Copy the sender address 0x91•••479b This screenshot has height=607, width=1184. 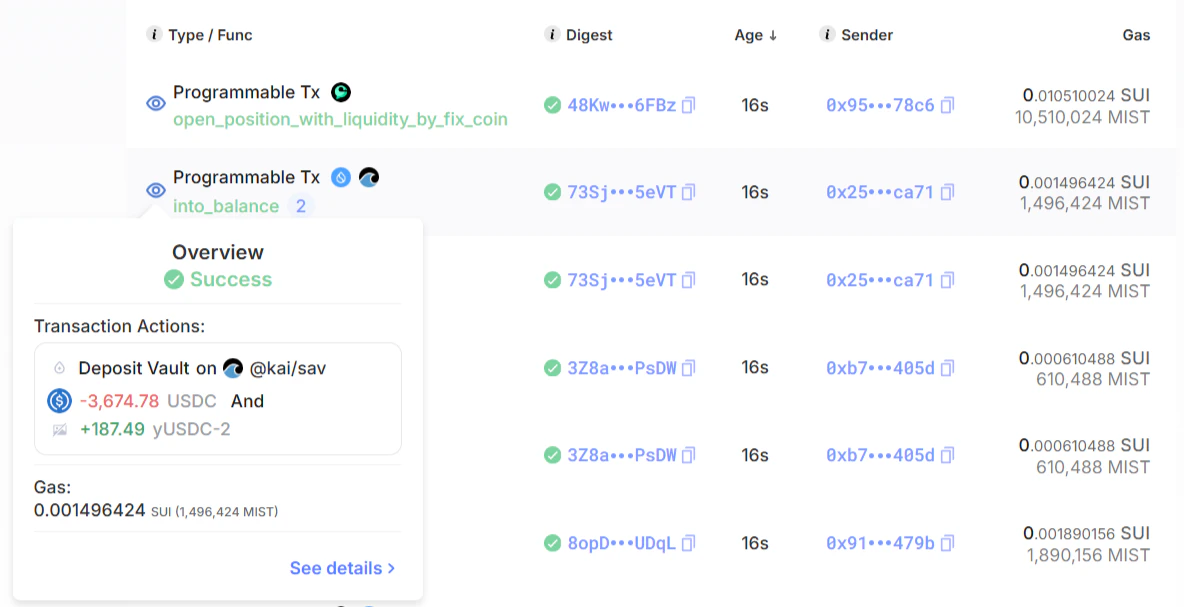click(x=947, y=543)
